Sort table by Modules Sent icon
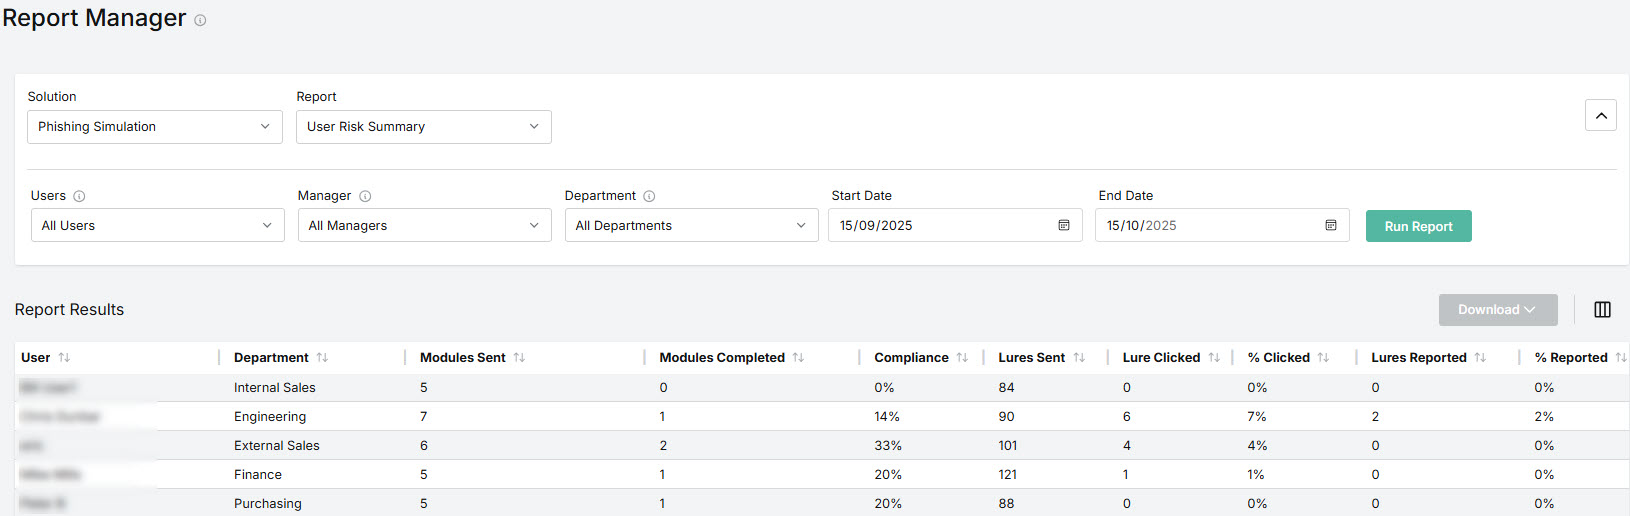Screen dimensions: 1630x516 (x=519, y=357)
